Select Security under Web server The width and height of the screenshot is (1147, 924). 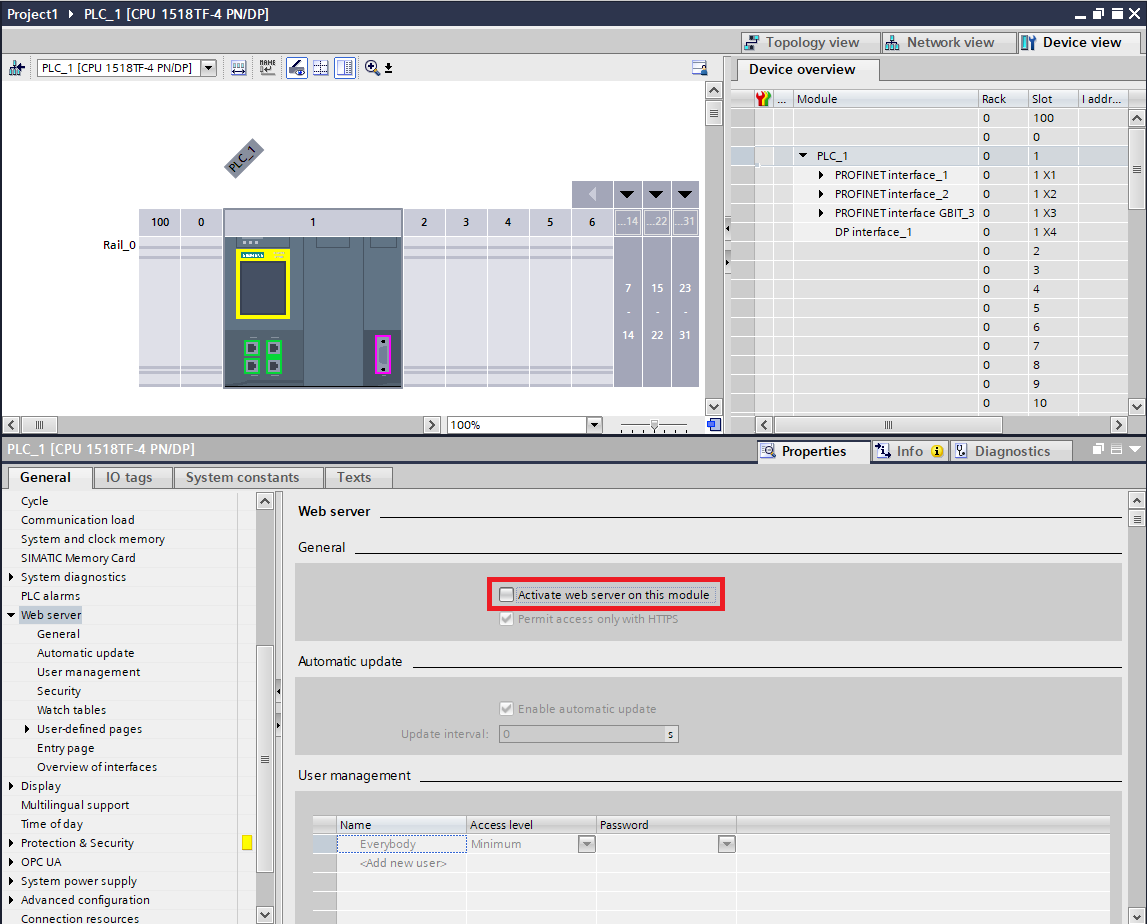pos(59,691)
